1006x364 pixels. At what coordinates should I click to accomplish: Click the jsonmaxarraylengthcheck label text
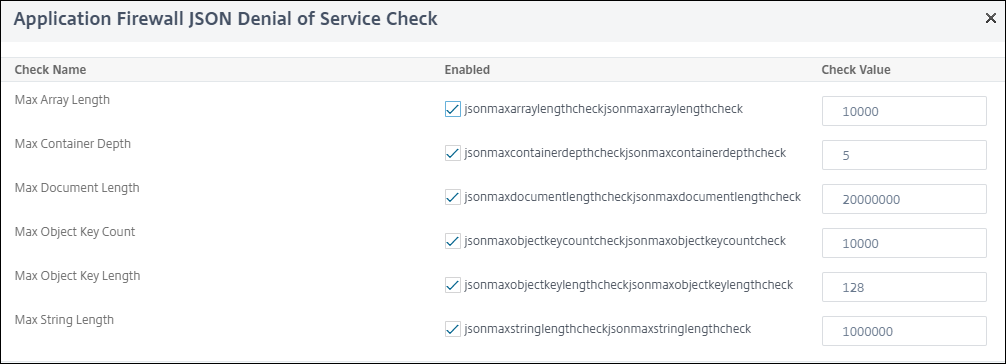(x=603, y=109)
